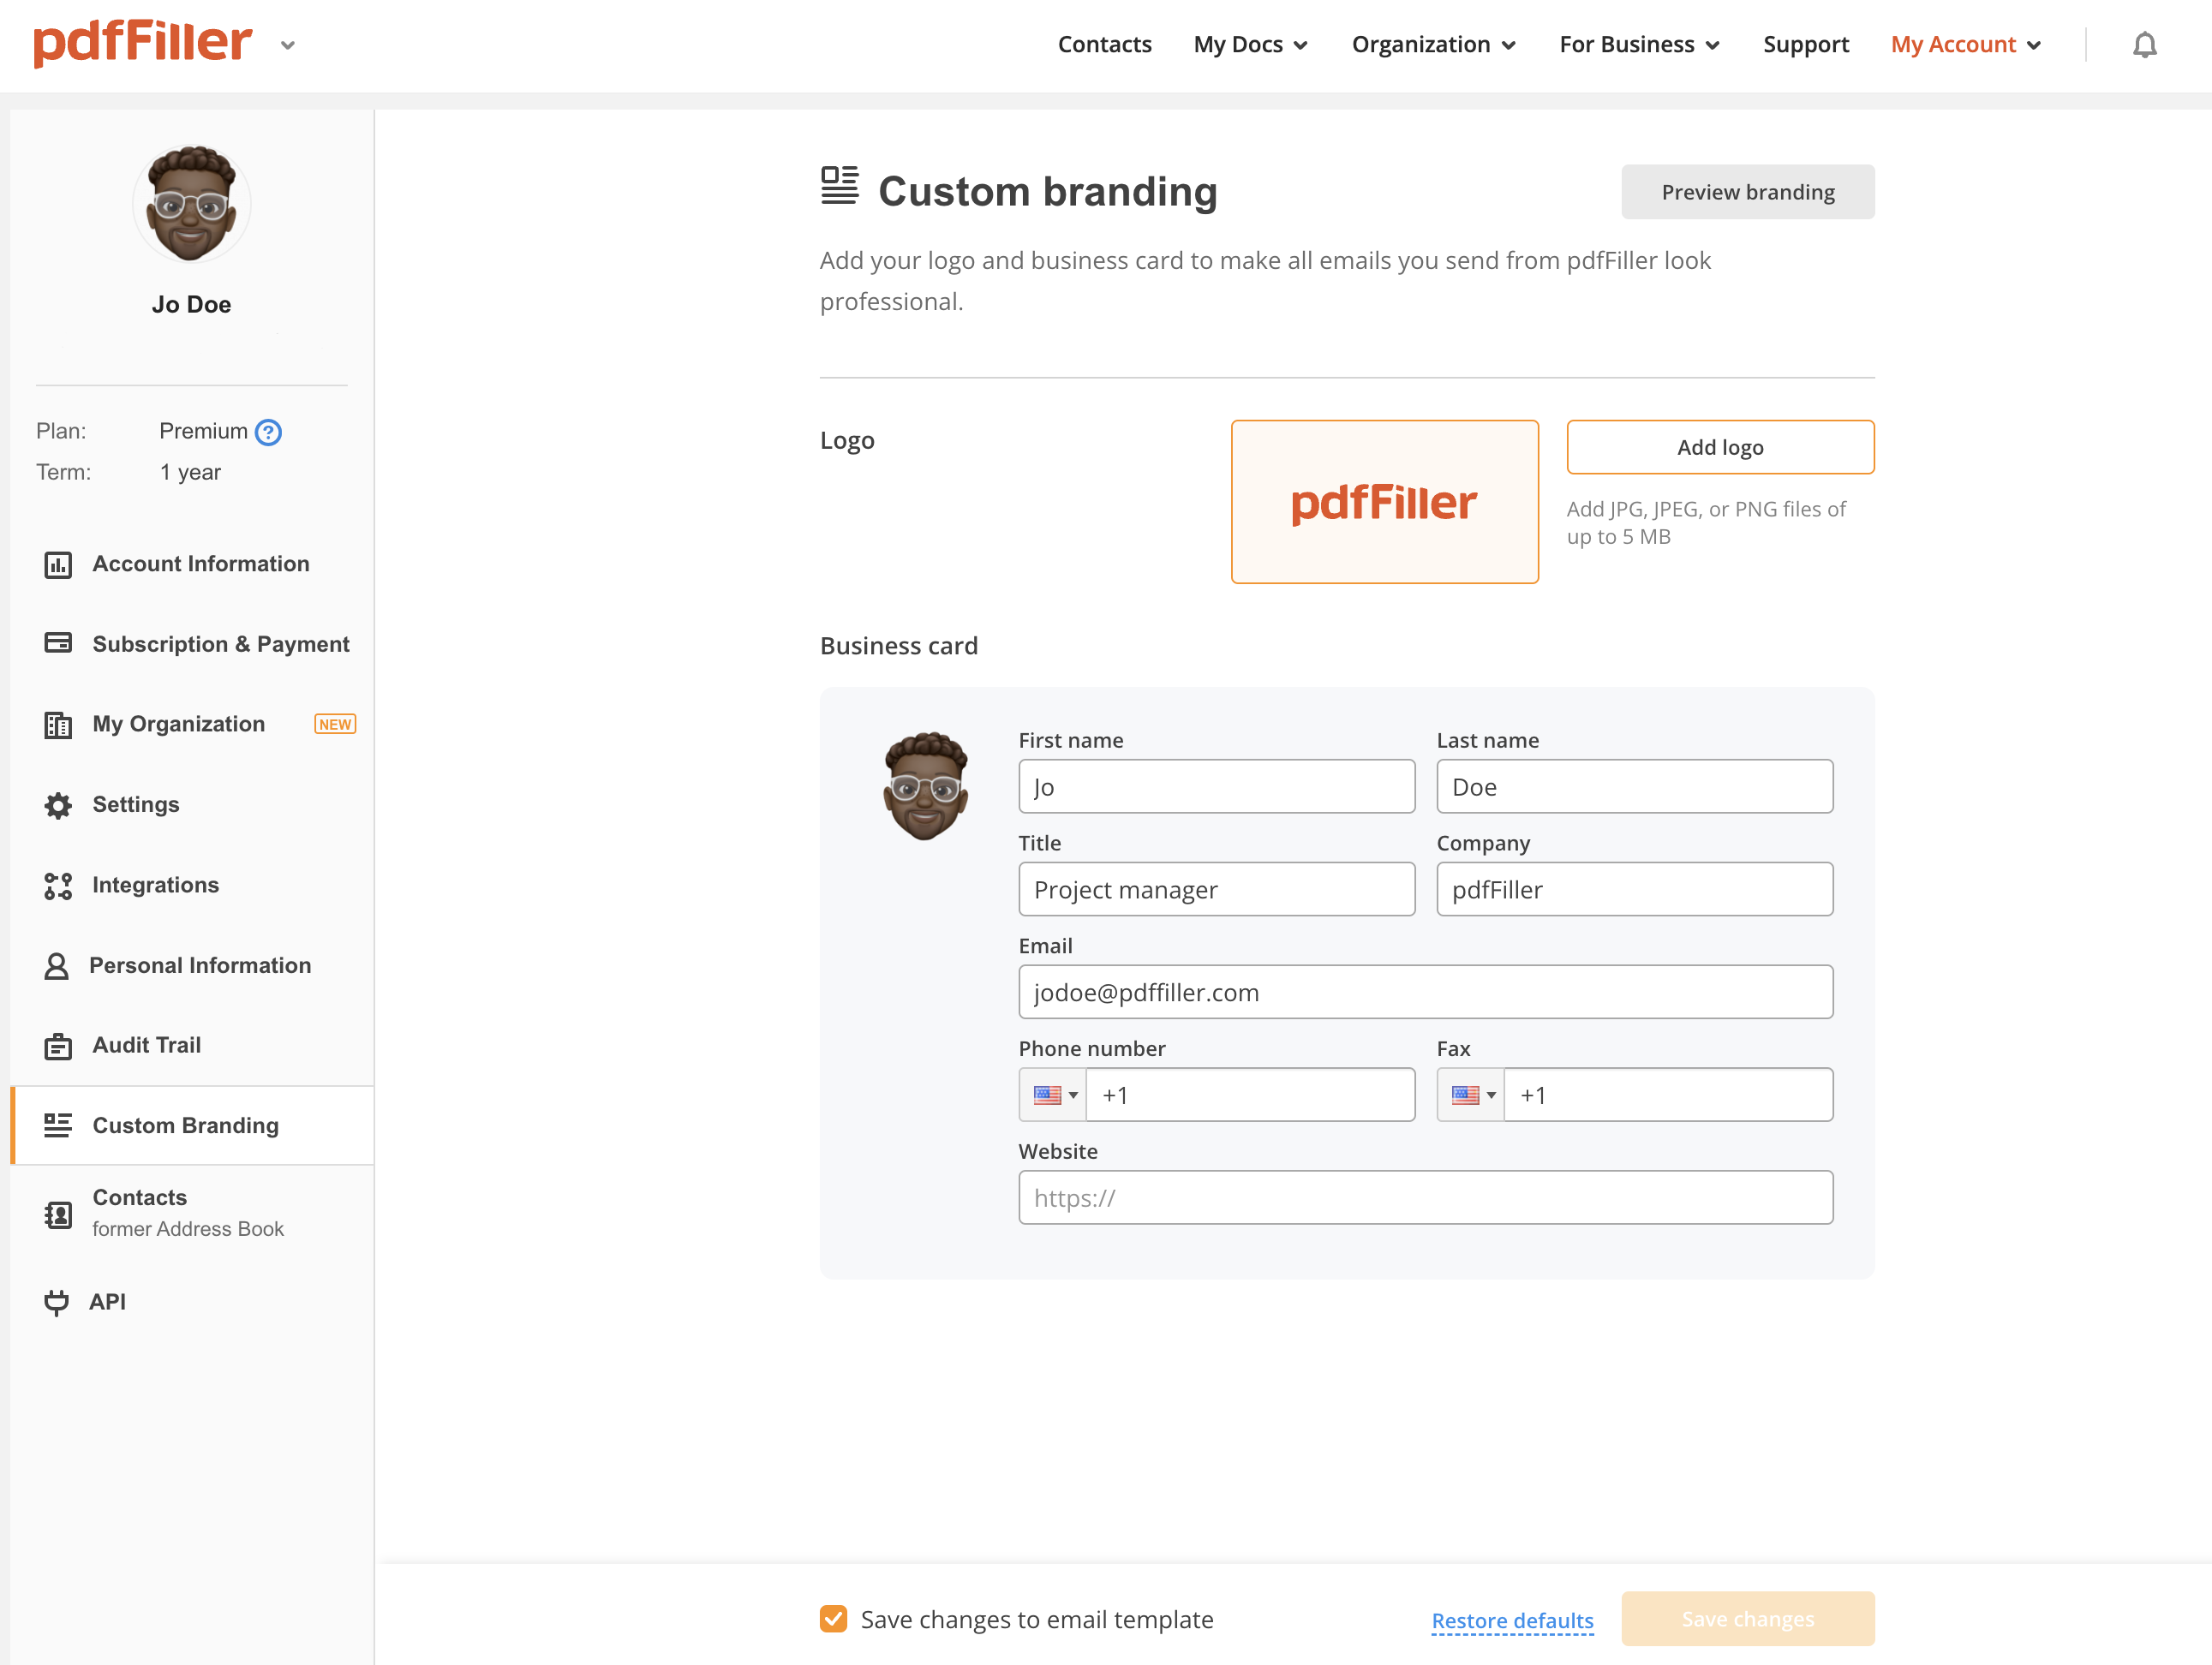This screenshot has height=1665, width=2212.
Task: Click into the Website input field
Action: (x=1425, y=1198)
